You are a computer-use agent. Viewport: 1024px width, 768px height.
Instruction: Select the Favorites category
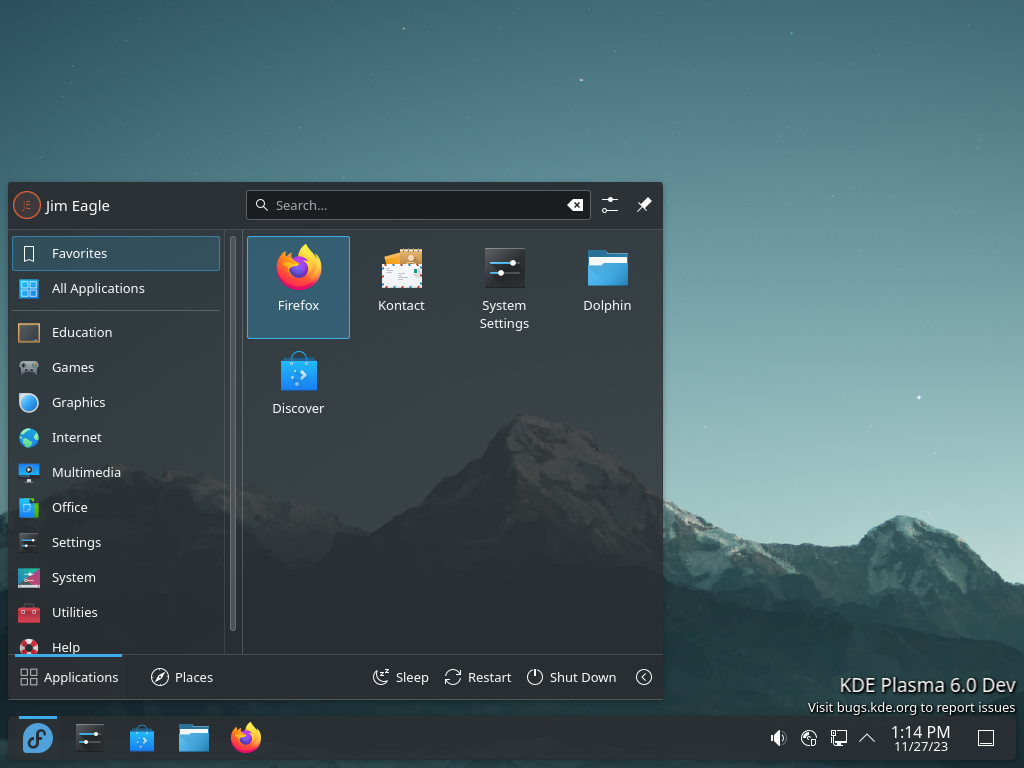tap(116, 253)
